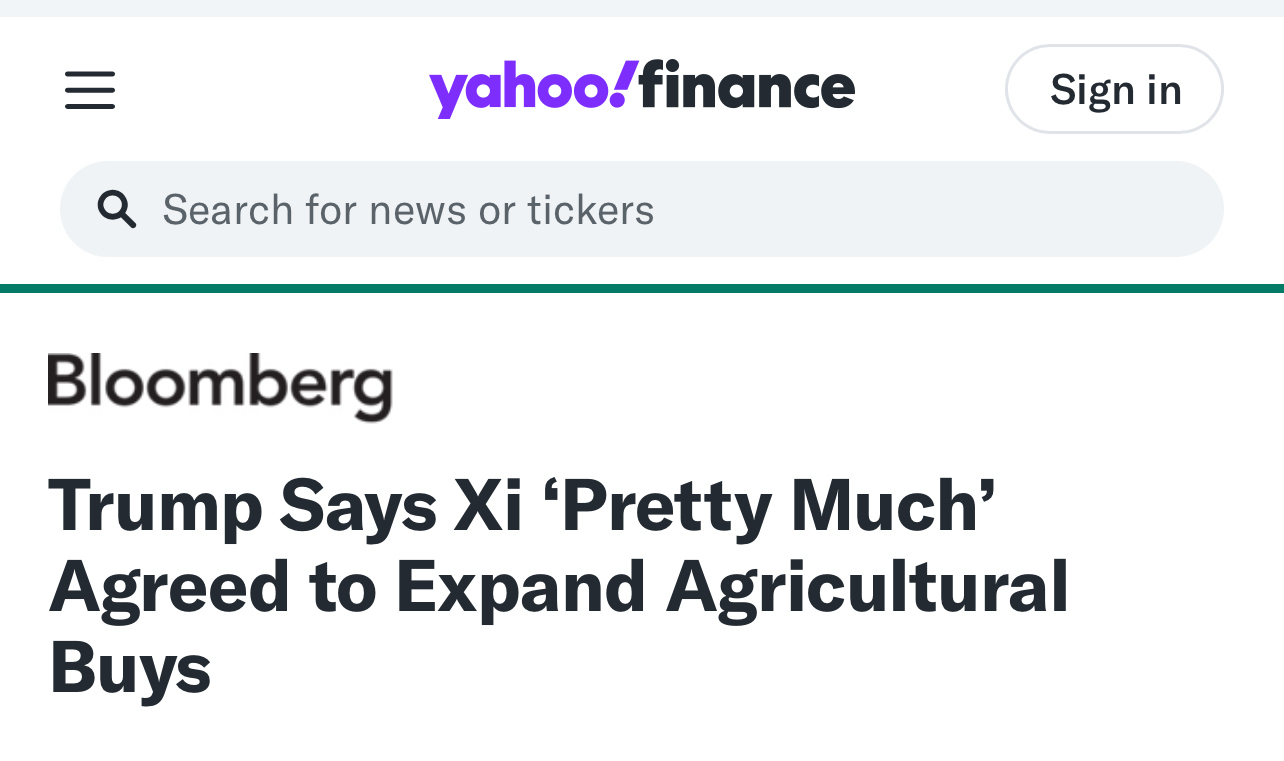Click the magnifying glass search icon

click(117, 210)
